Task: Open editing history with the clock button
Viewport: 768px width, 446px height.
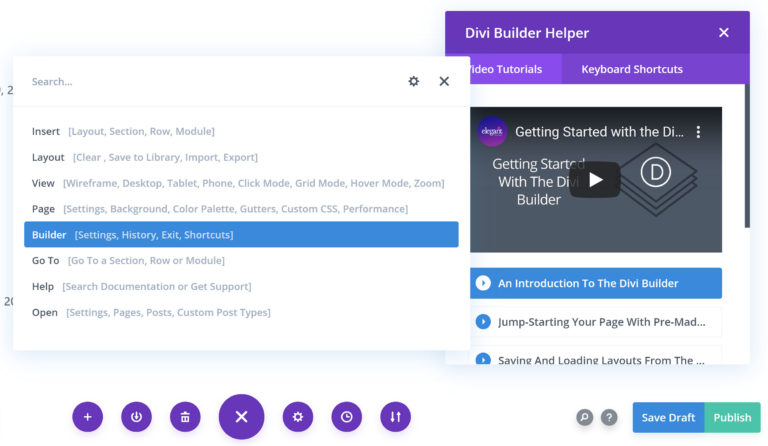Action: pos(347,417)
